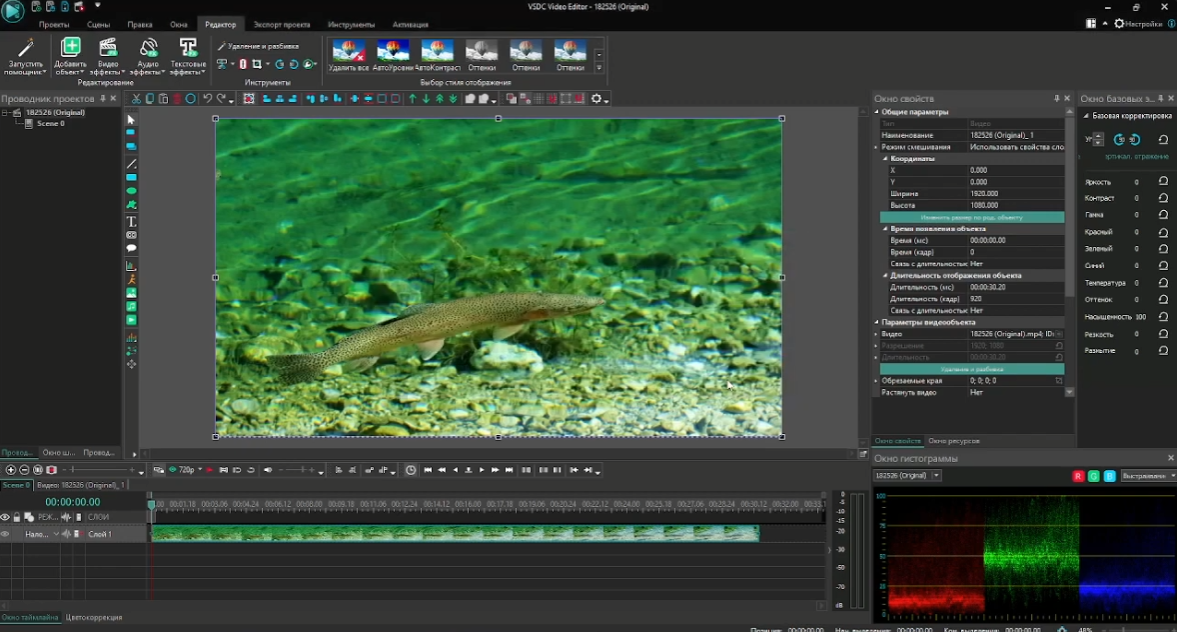The width and height of the screenshot is (1177, 632).
Task: Open the Редактор ribbon tab
Action: (220, 24)
